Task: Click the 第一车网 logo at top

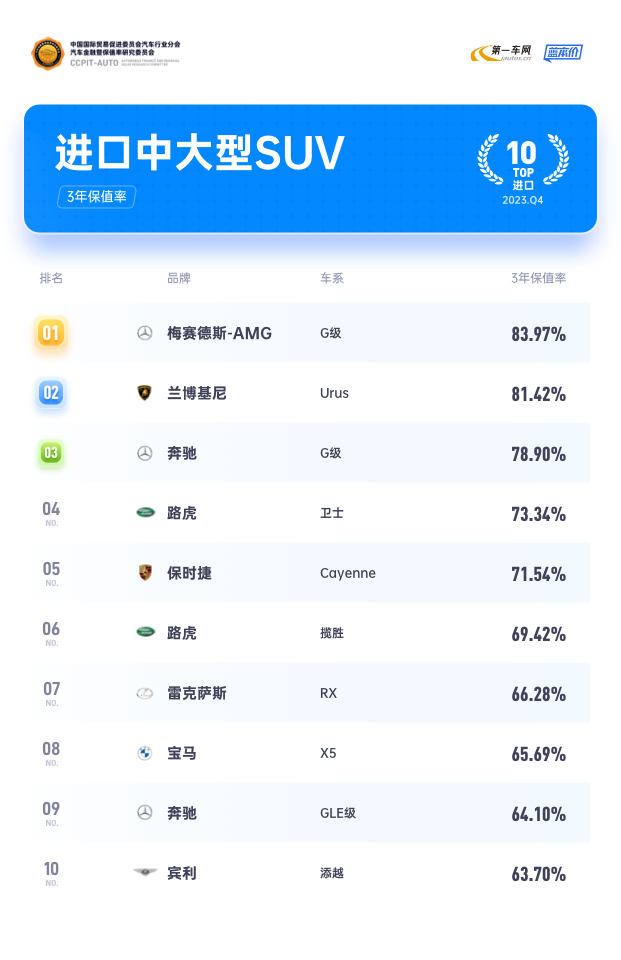Action: pos(501,53)
